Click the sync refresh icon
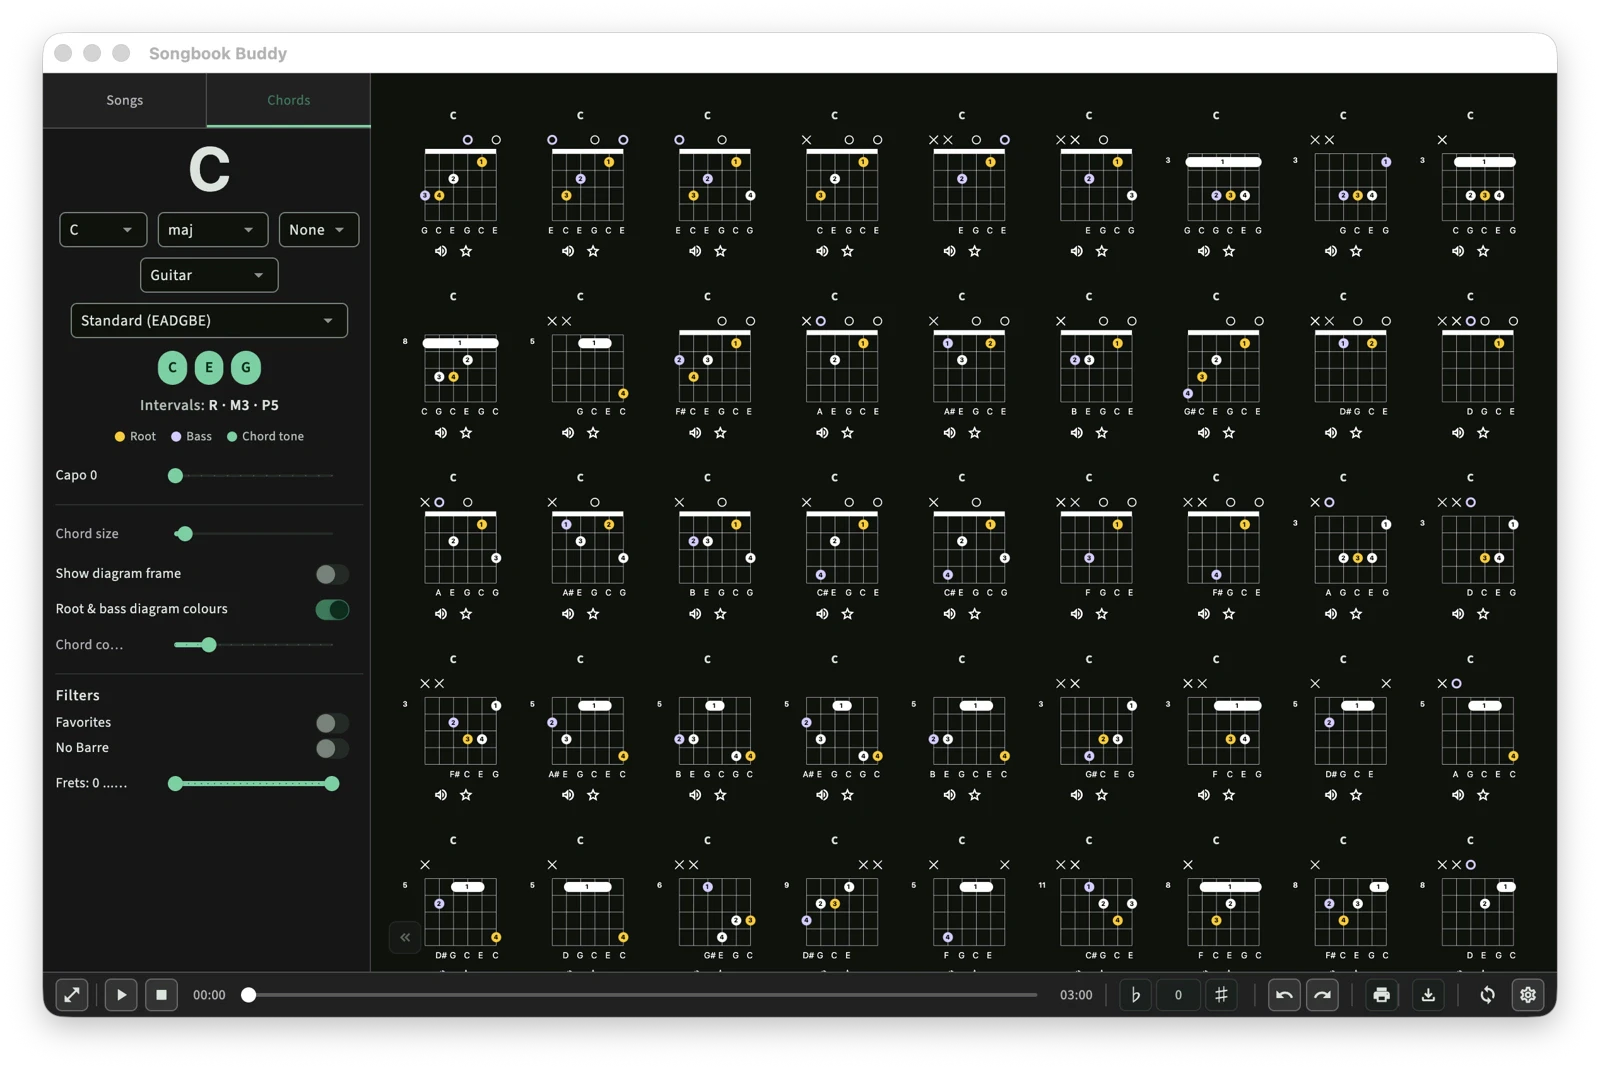The height and width of the screenshot is (1070, 1600). point(1487,995)
